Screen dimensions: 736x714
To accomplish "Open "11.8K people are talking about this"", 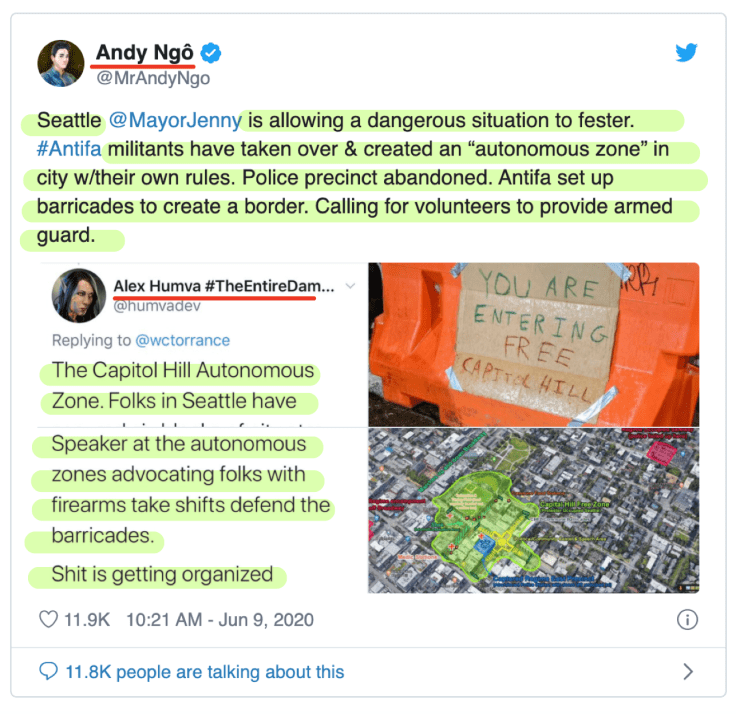I will click(x=205, y=672).
